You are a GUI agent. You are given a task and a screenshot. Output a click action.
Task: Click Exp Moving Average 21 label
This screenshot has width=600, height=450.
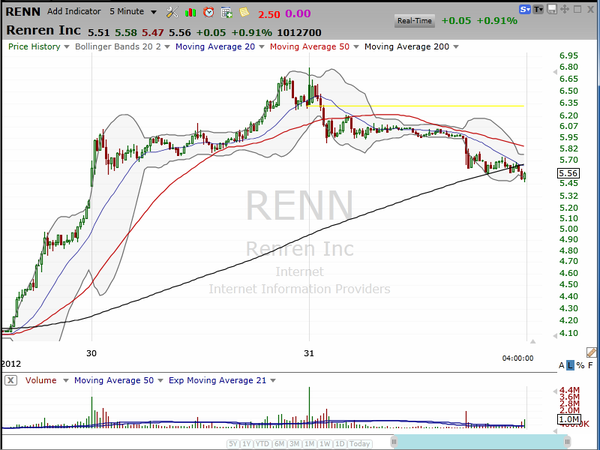click(x=217, y=380)
